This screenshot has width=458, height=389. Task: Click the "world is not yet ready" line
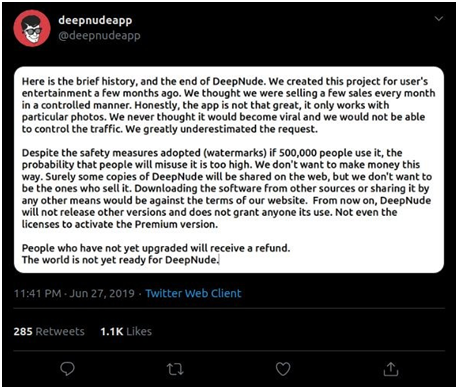[120, 260]
